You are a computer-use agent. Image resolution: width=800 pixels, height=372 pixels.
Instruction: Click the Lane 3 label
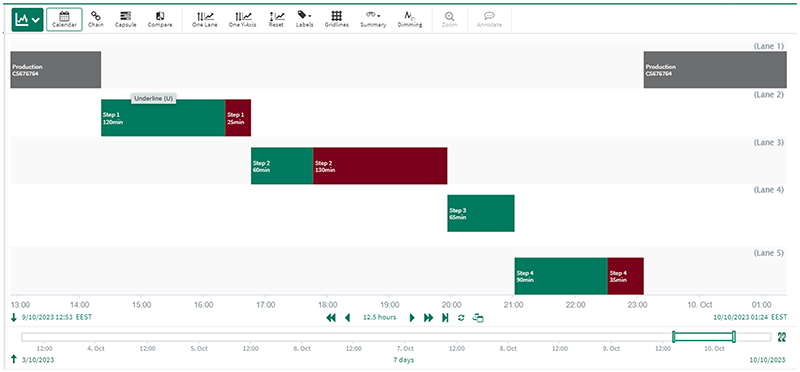click(768, 142)
